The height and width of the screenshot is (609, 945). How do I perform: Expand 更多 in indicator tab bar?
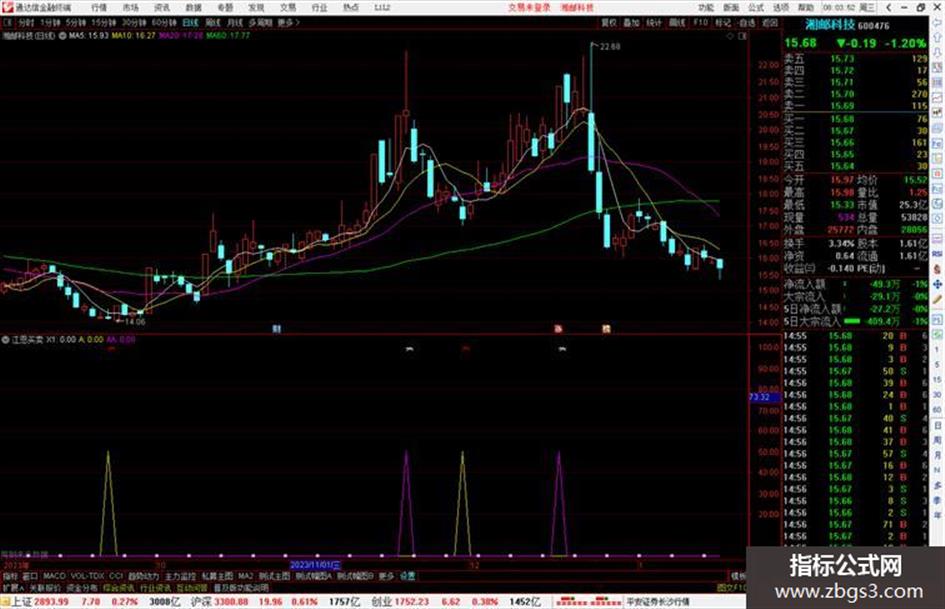pyautogui.click(x=386, y=576)
